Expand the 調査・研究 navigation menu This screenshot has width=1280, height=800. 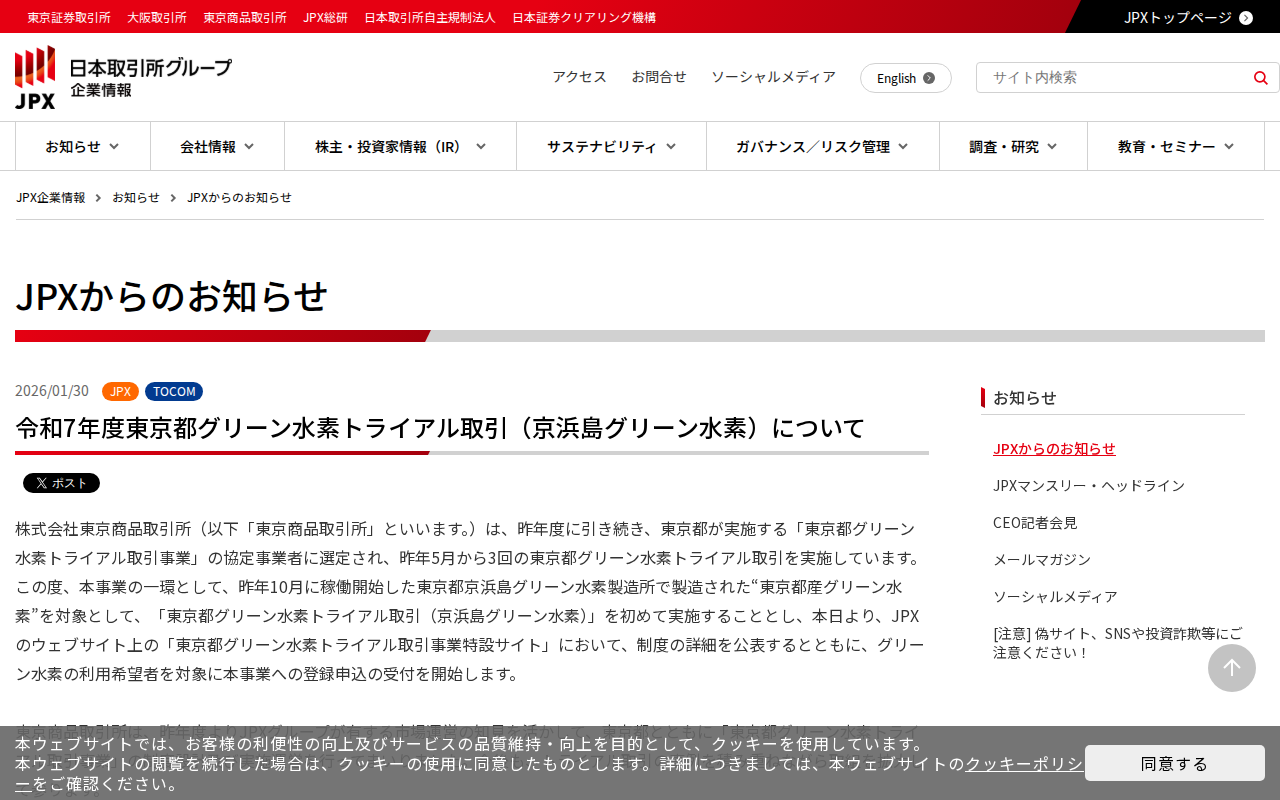[1013, 146]
